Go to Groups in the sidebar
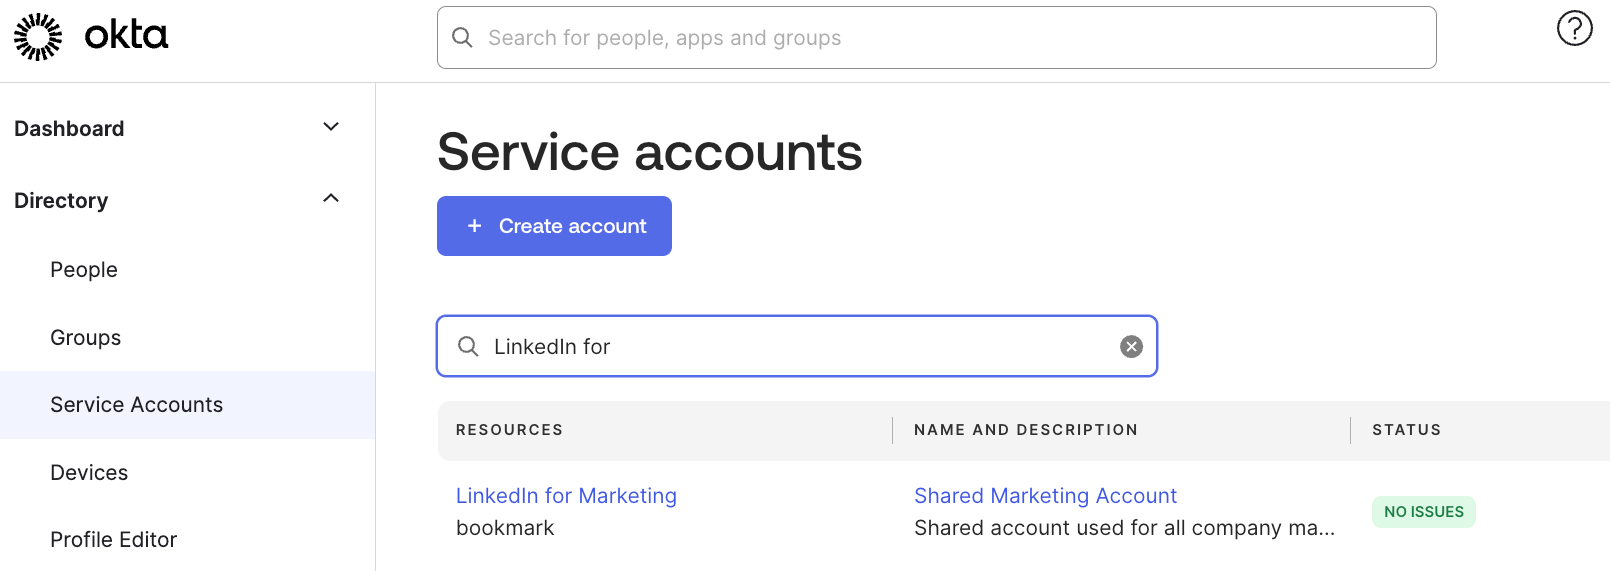1610x571 pixels. [86, 338]
